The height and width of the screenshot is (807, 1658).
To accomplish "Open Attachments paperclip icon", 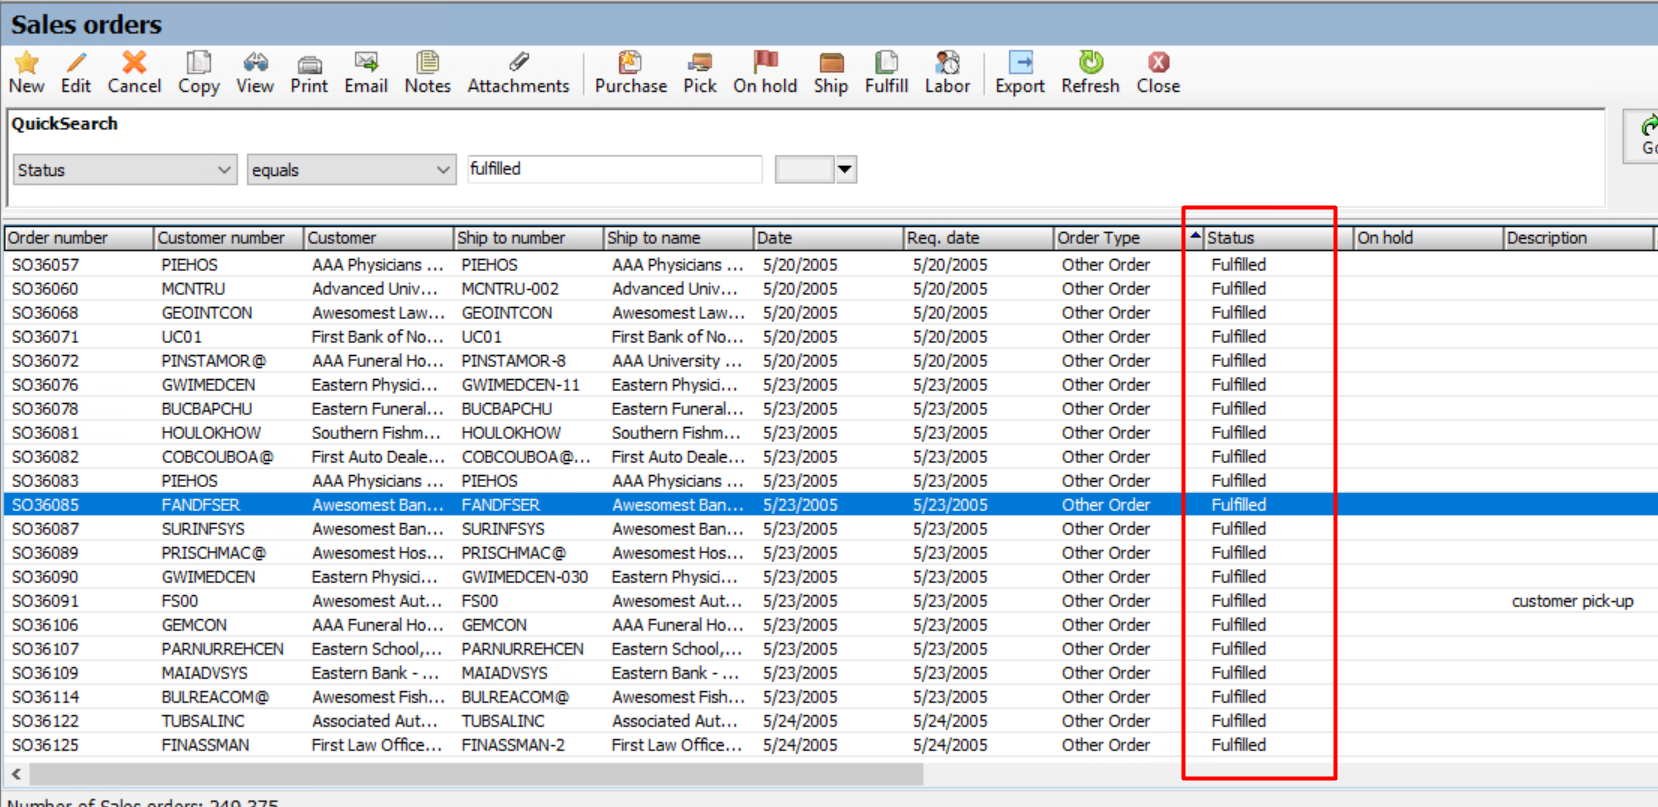I will click(518, 63).
